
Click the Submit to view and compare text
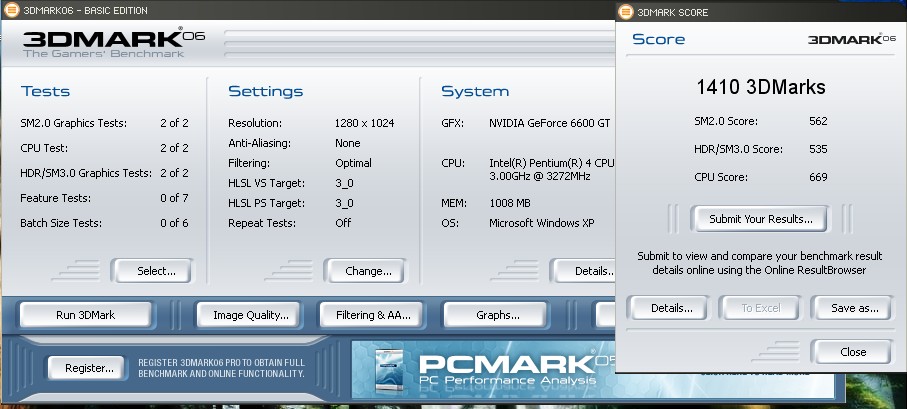(759, 263)
